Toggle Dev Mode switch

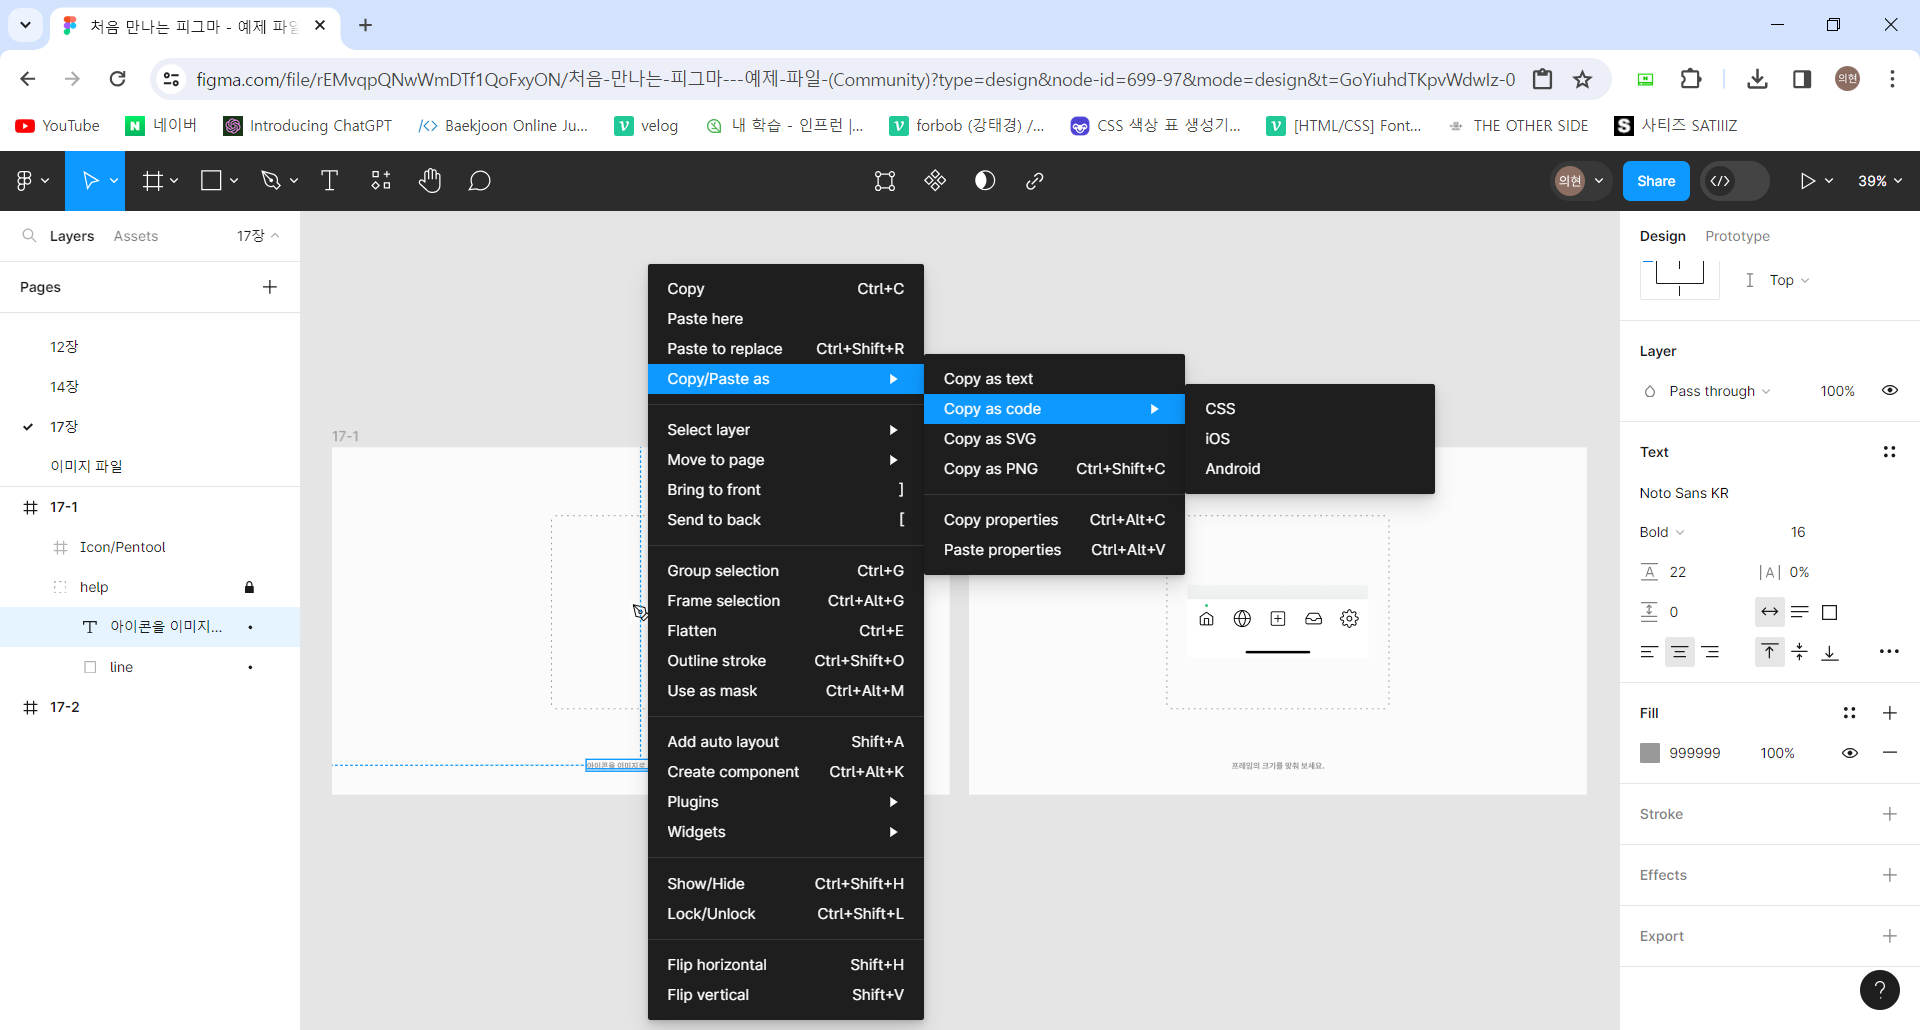[x=1735, y=181]
